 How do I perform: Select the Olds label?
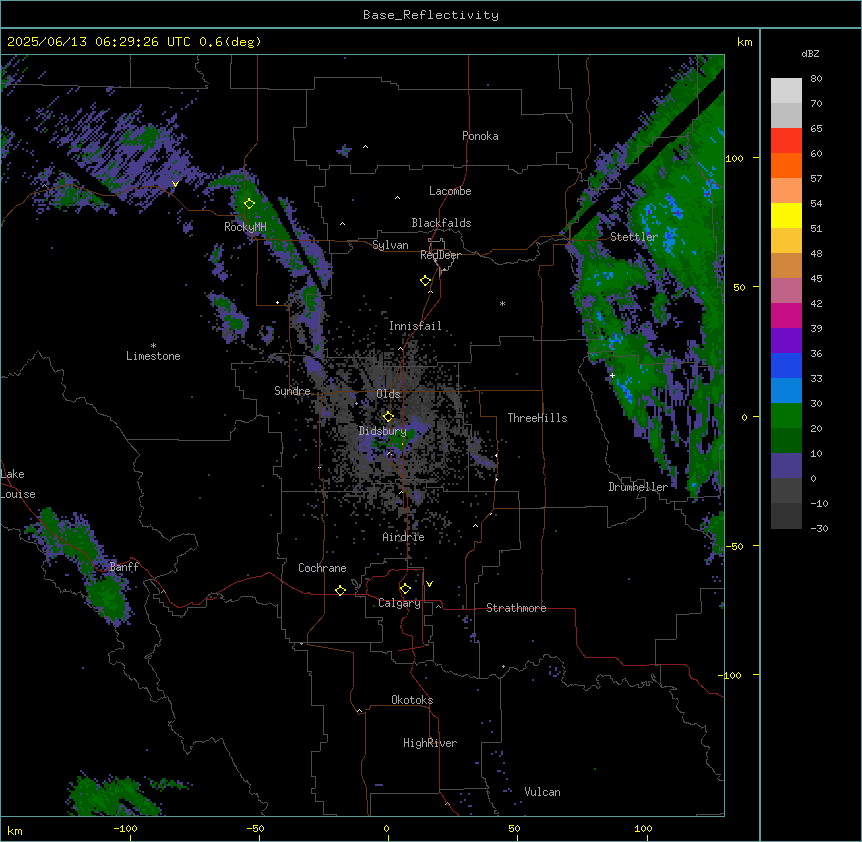click(388, 394)
